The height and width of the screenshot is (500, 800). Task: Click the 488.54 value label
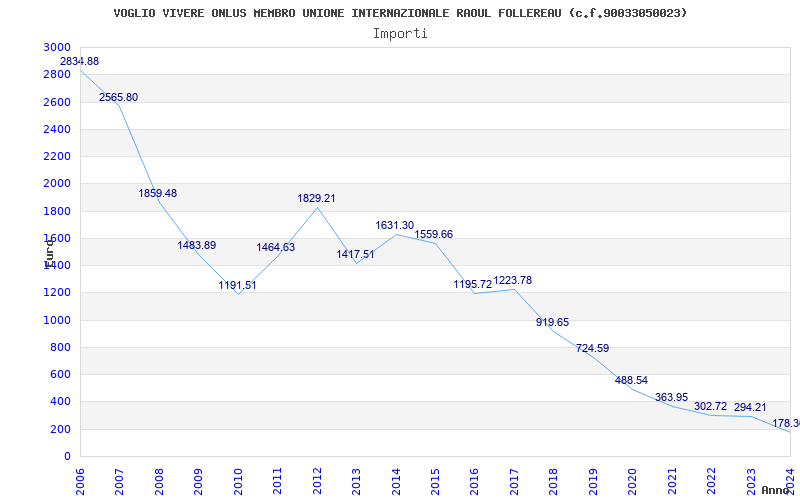[x=631, y=381]
